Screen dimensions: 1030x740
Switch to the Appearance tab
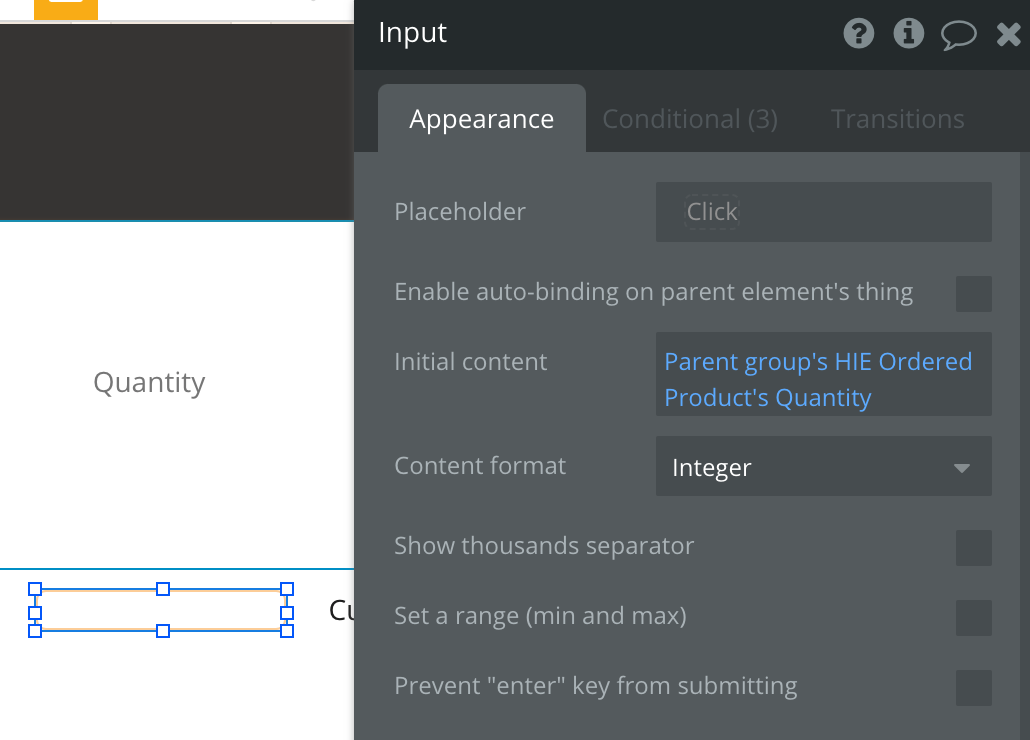pos(481,120)
